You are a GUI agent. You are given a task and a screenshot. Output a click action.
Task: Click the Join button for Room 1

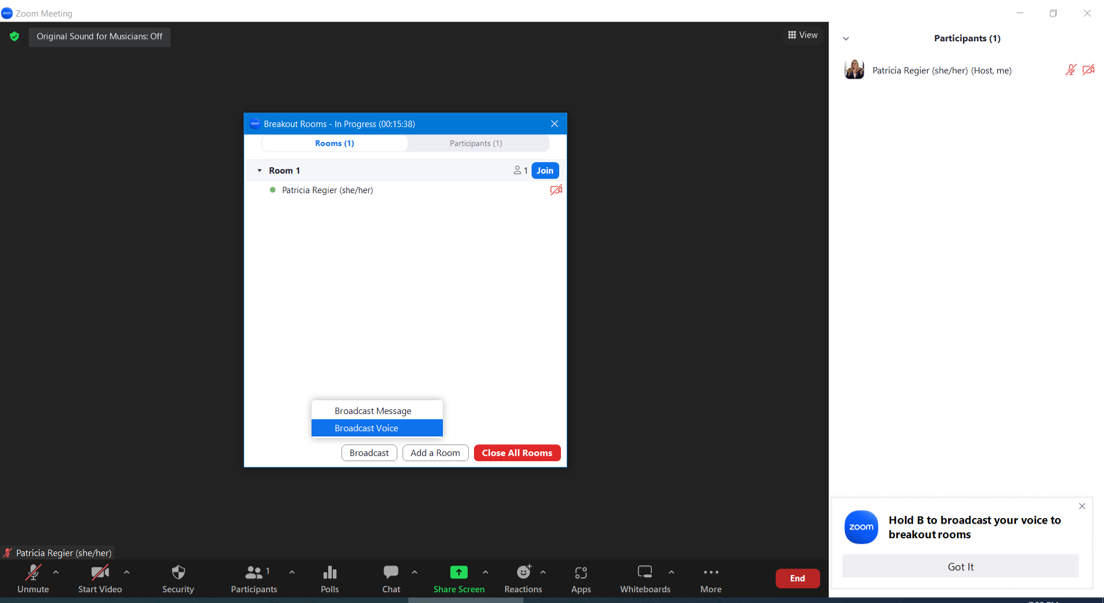(545, 170)
